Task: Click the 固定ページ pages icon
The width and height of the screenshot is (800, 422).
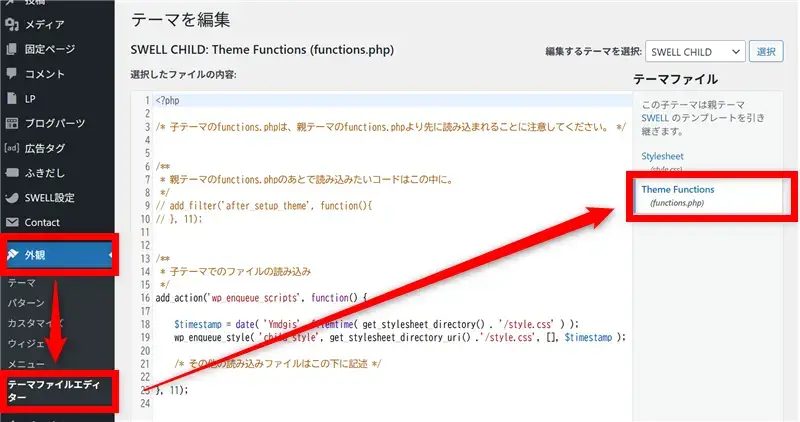Action: point(12,49)
